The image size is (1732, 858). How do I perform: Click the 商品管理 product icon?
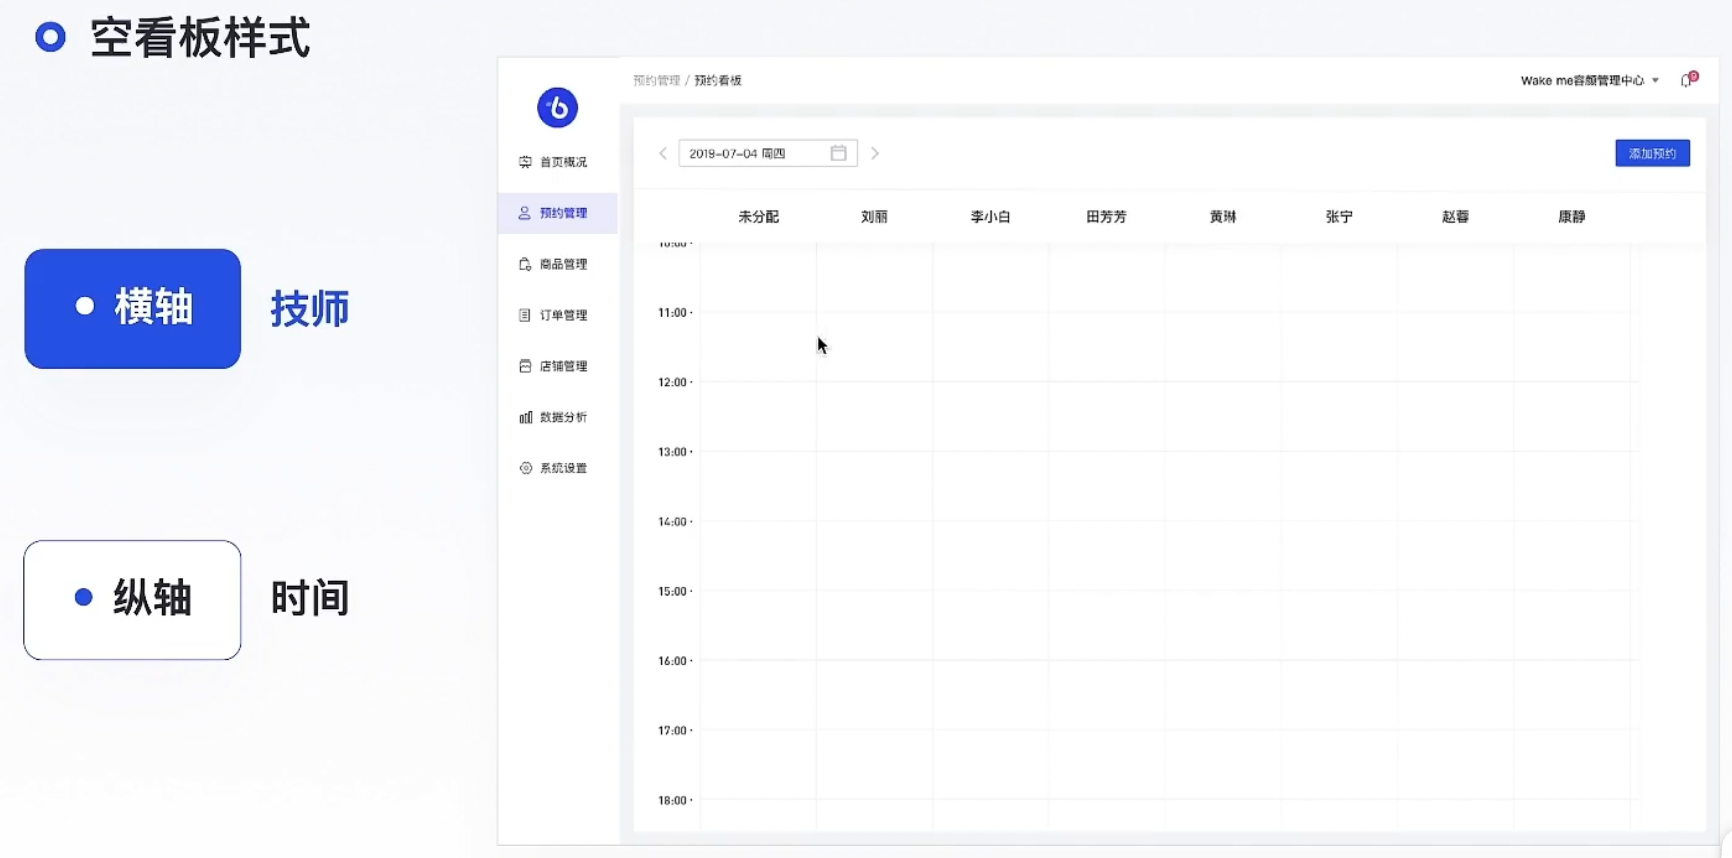[x=525, y=264]
